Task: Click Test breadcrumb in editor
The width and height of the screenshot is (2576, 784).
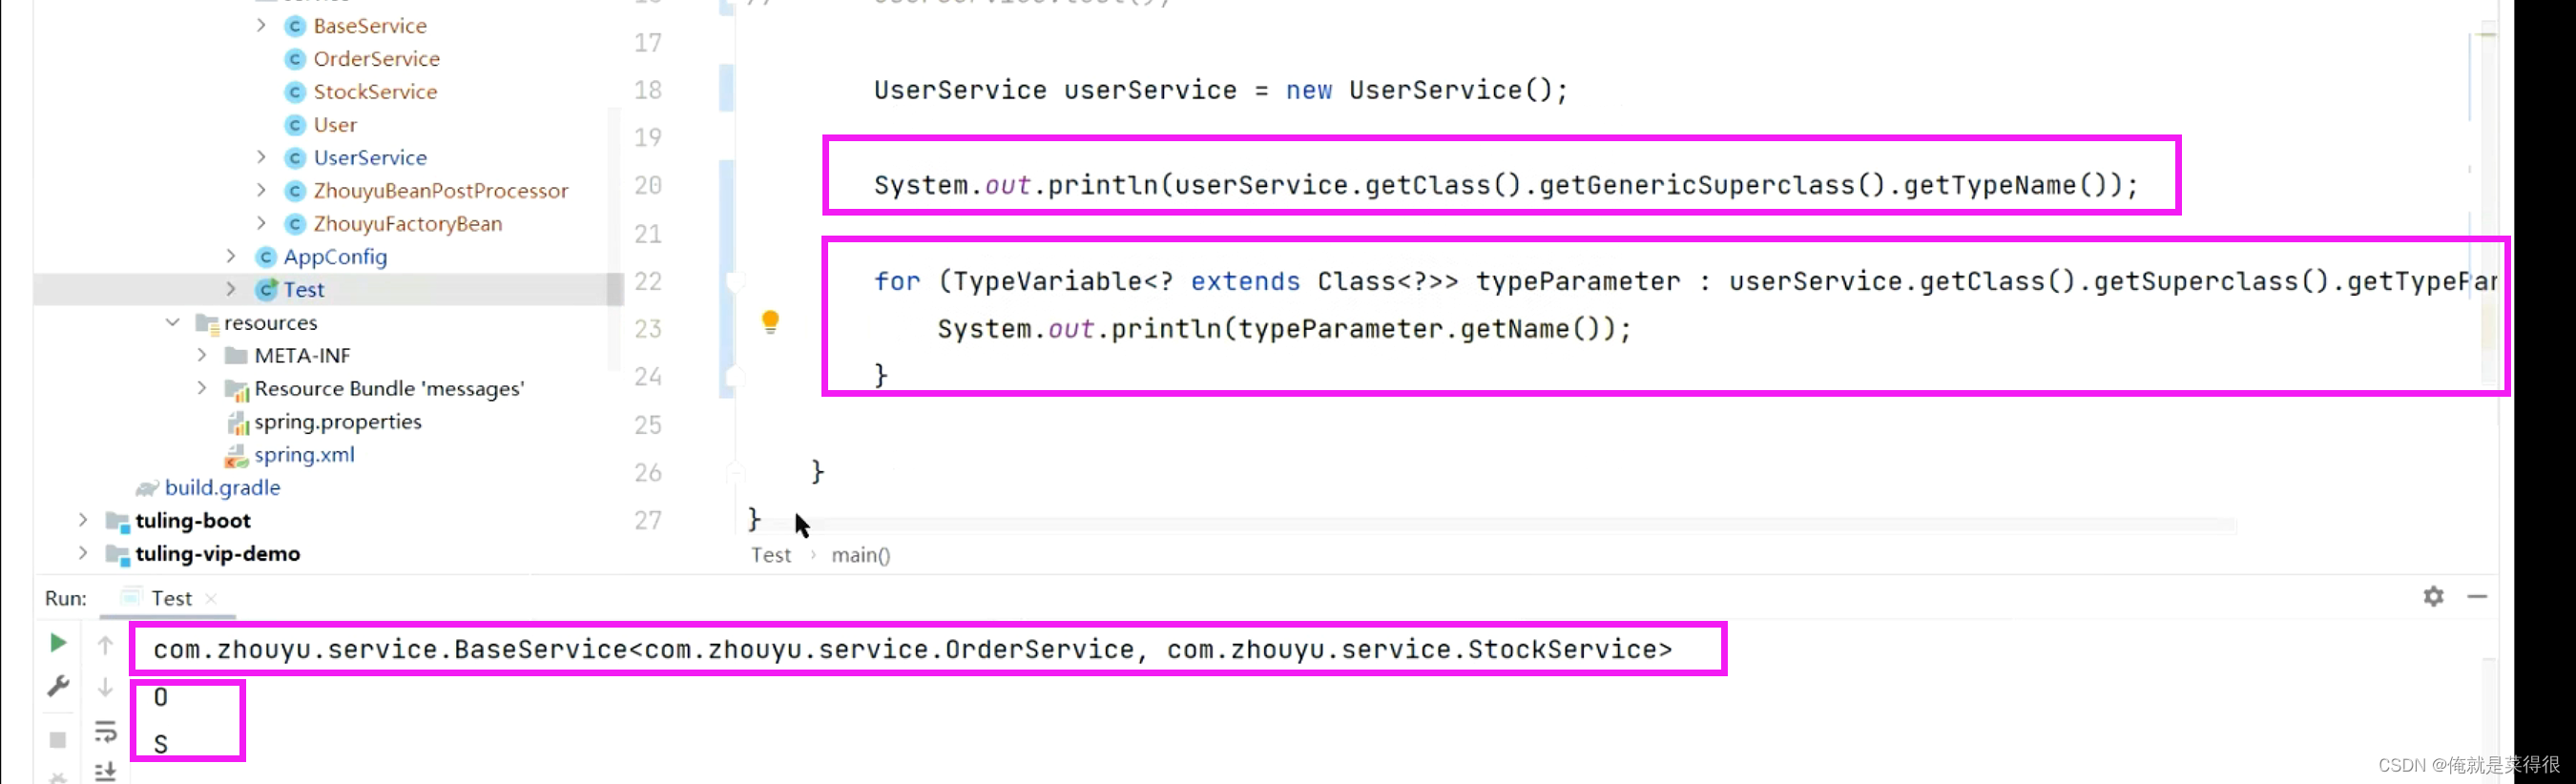Action: click(771, 555)
